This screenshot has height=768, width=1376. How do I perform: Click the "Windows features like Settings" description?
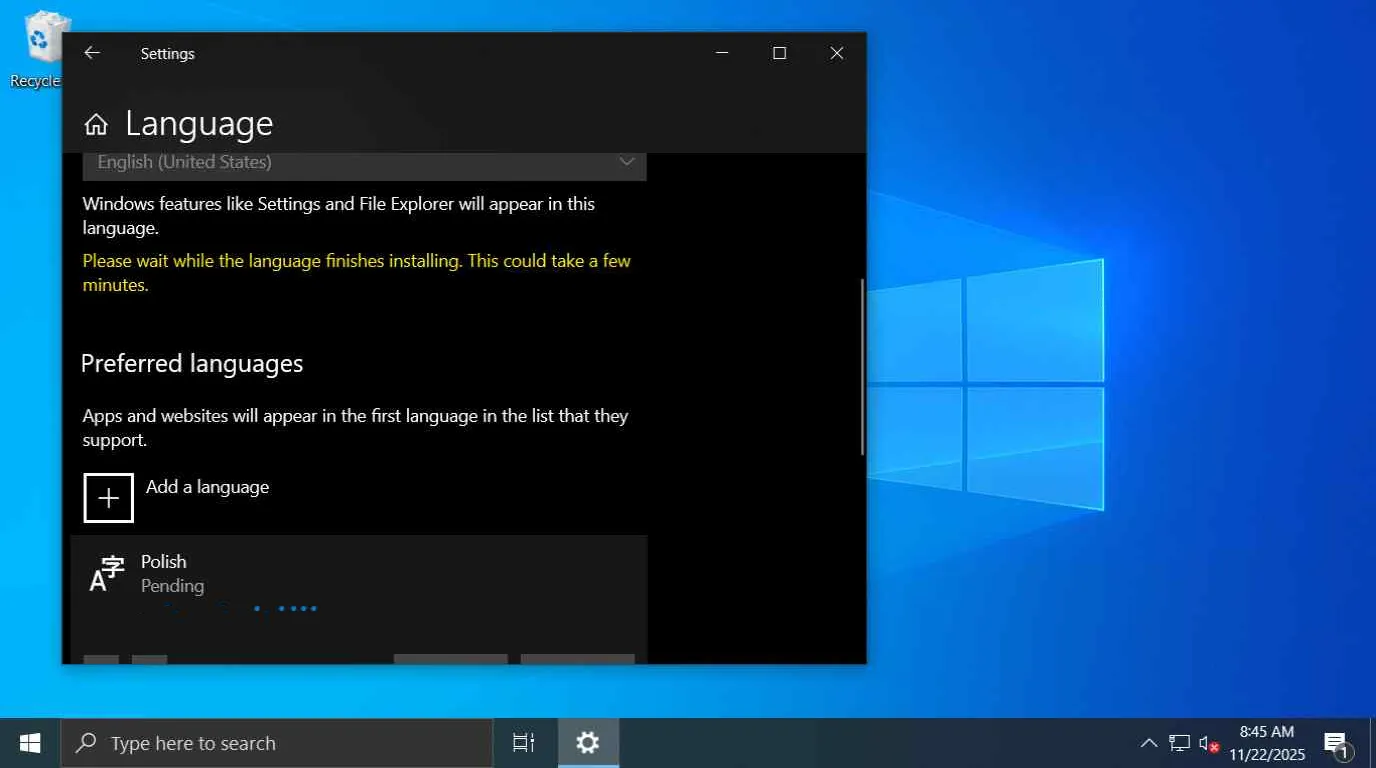pos(339,216)
